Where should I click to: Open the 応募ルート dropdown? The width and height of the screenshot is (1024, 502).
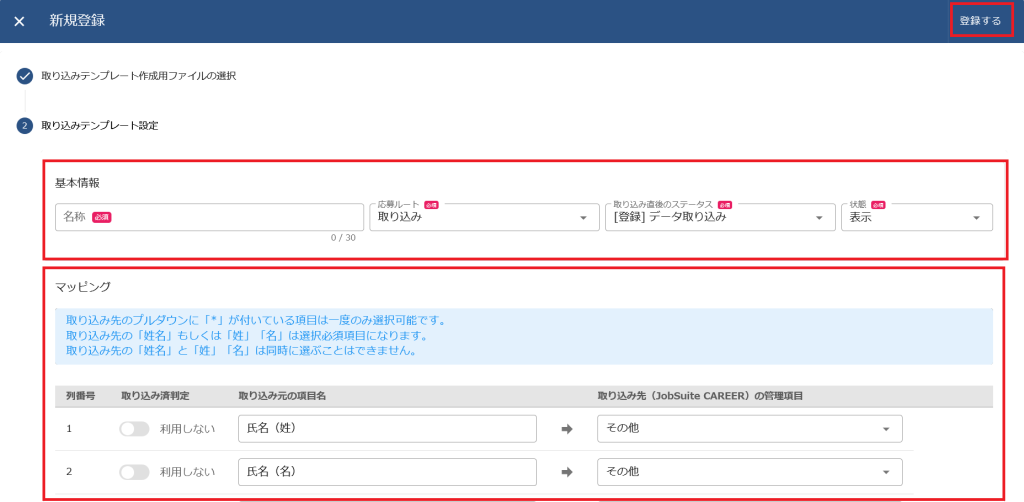(484, 217)
